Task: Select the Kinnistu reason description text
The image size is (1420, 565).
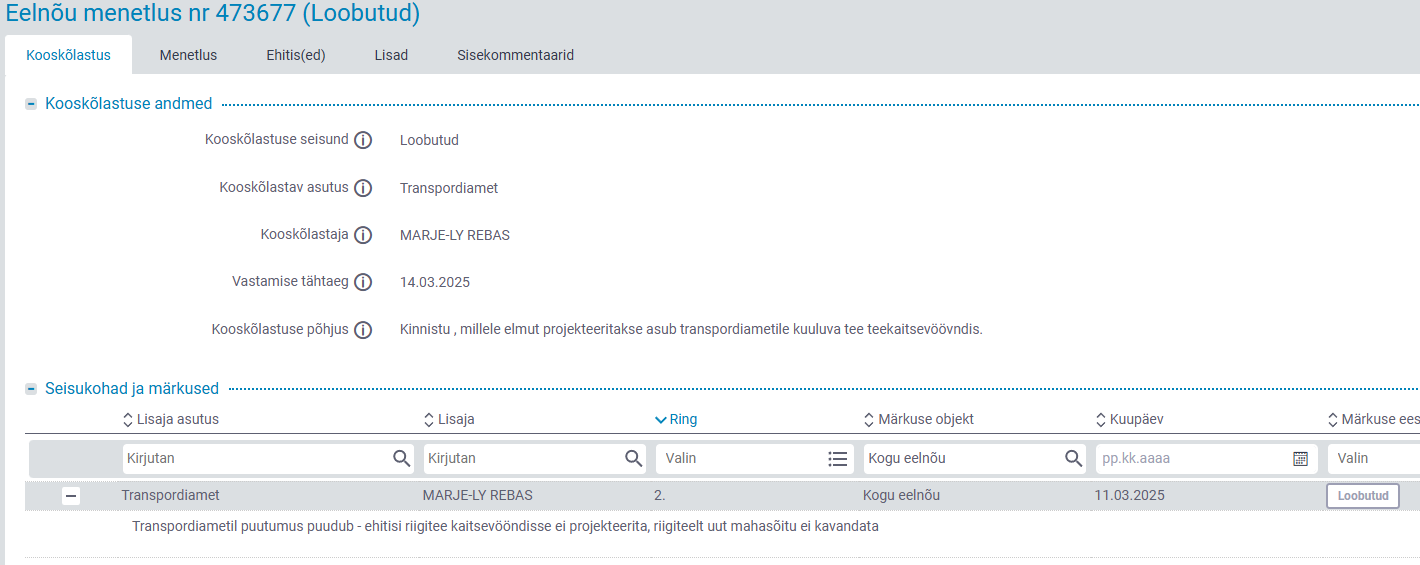Action: pyautogui.click(x=691, y=329)
